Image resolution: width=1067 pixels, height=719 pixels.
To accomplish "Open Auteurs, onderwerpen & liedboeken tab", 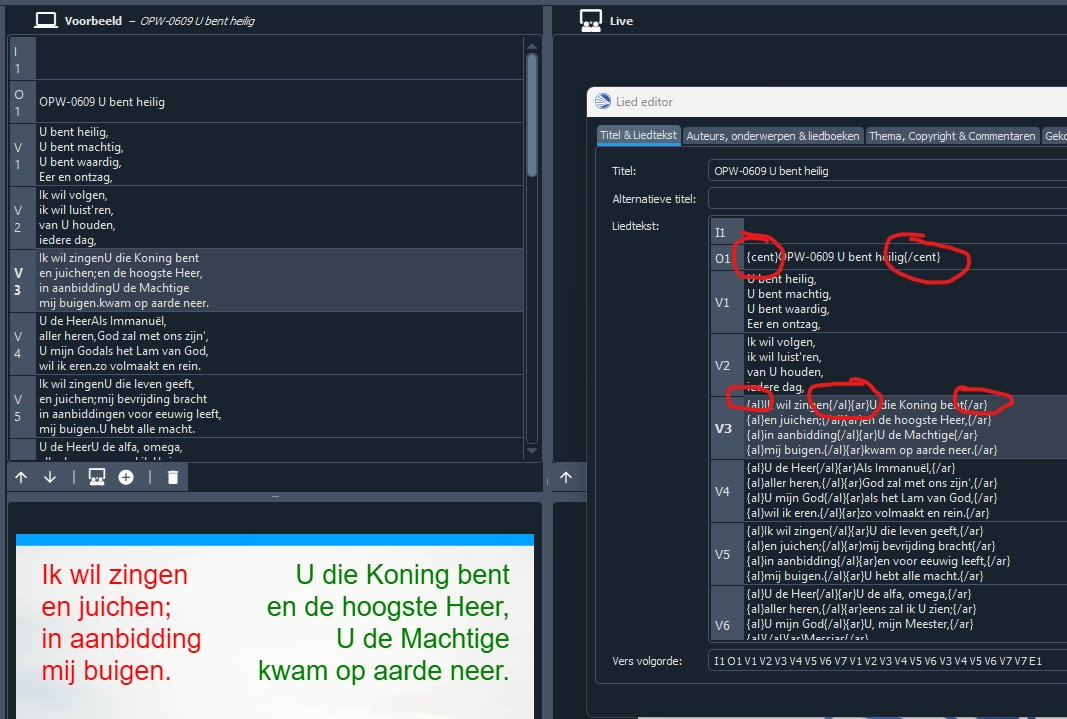I will [772, 136].
